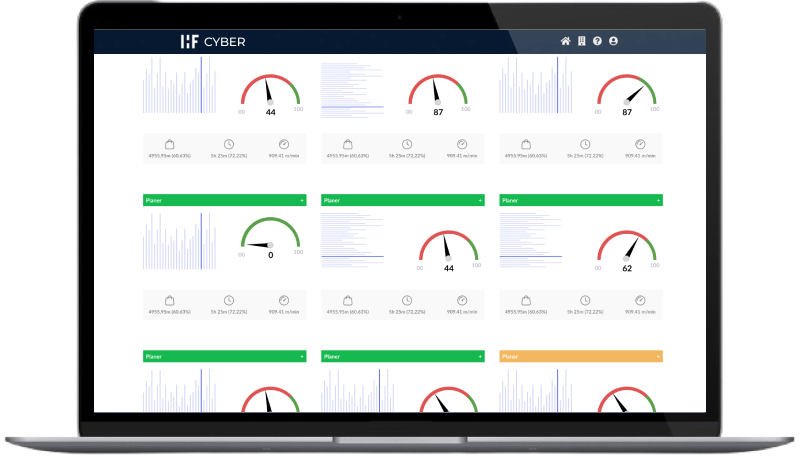Click clock icon under gauge 62

[x=585, y=301]
